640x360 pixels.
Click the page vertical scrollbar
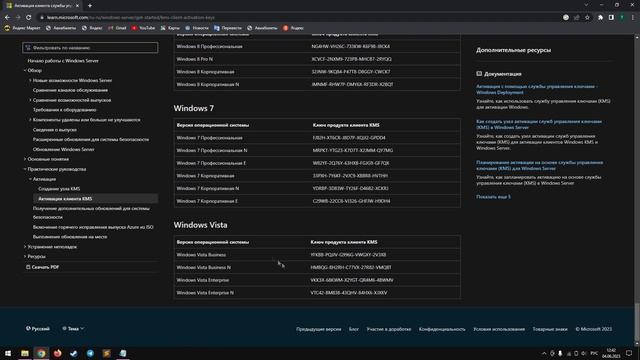[637, 322]
